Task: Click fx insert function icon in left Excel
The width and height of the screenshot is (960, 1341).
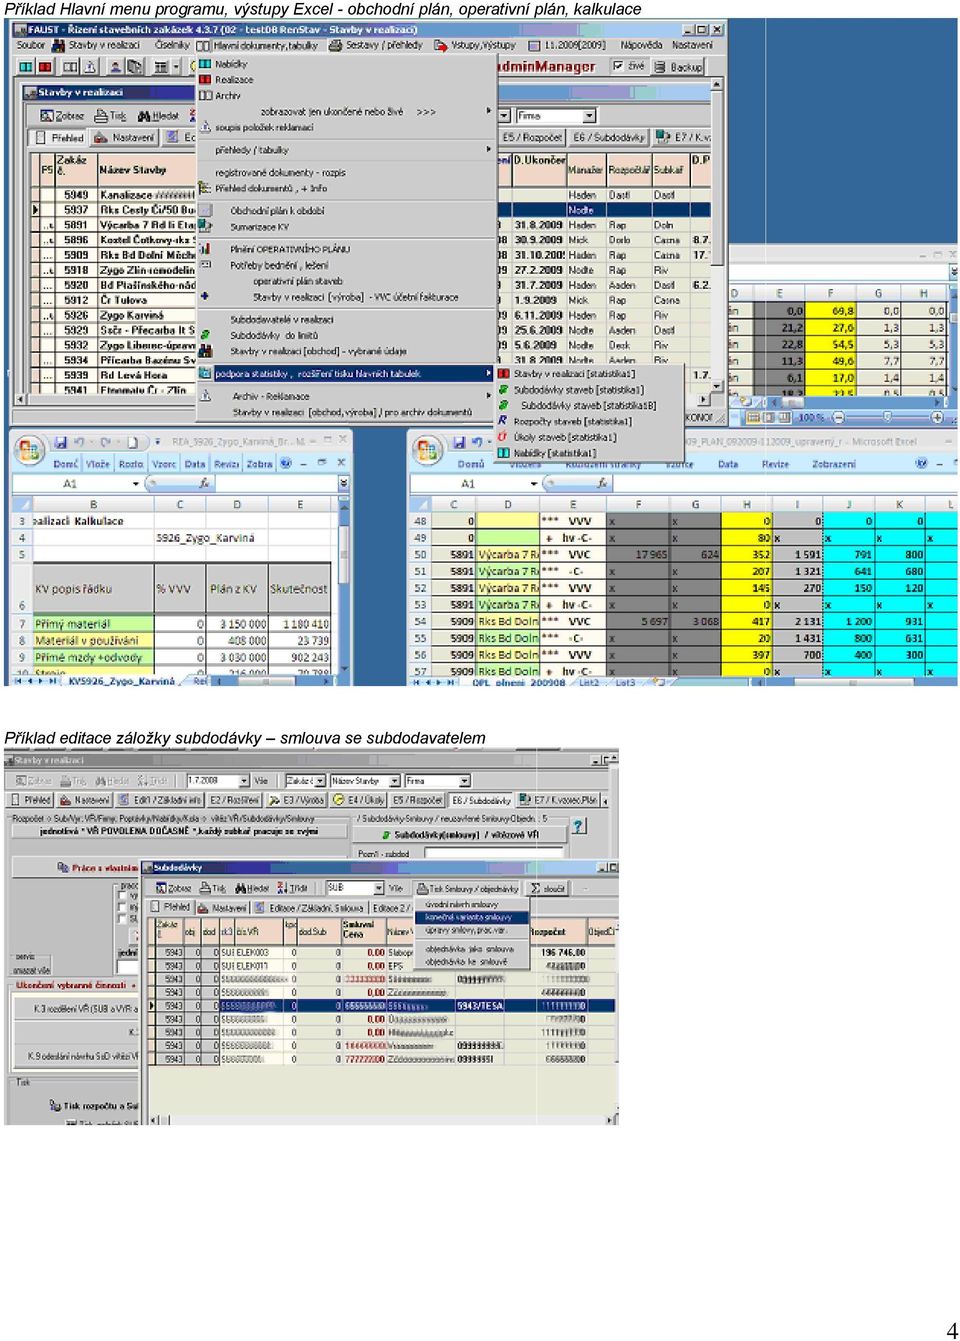Action: [x=204, y=484]
